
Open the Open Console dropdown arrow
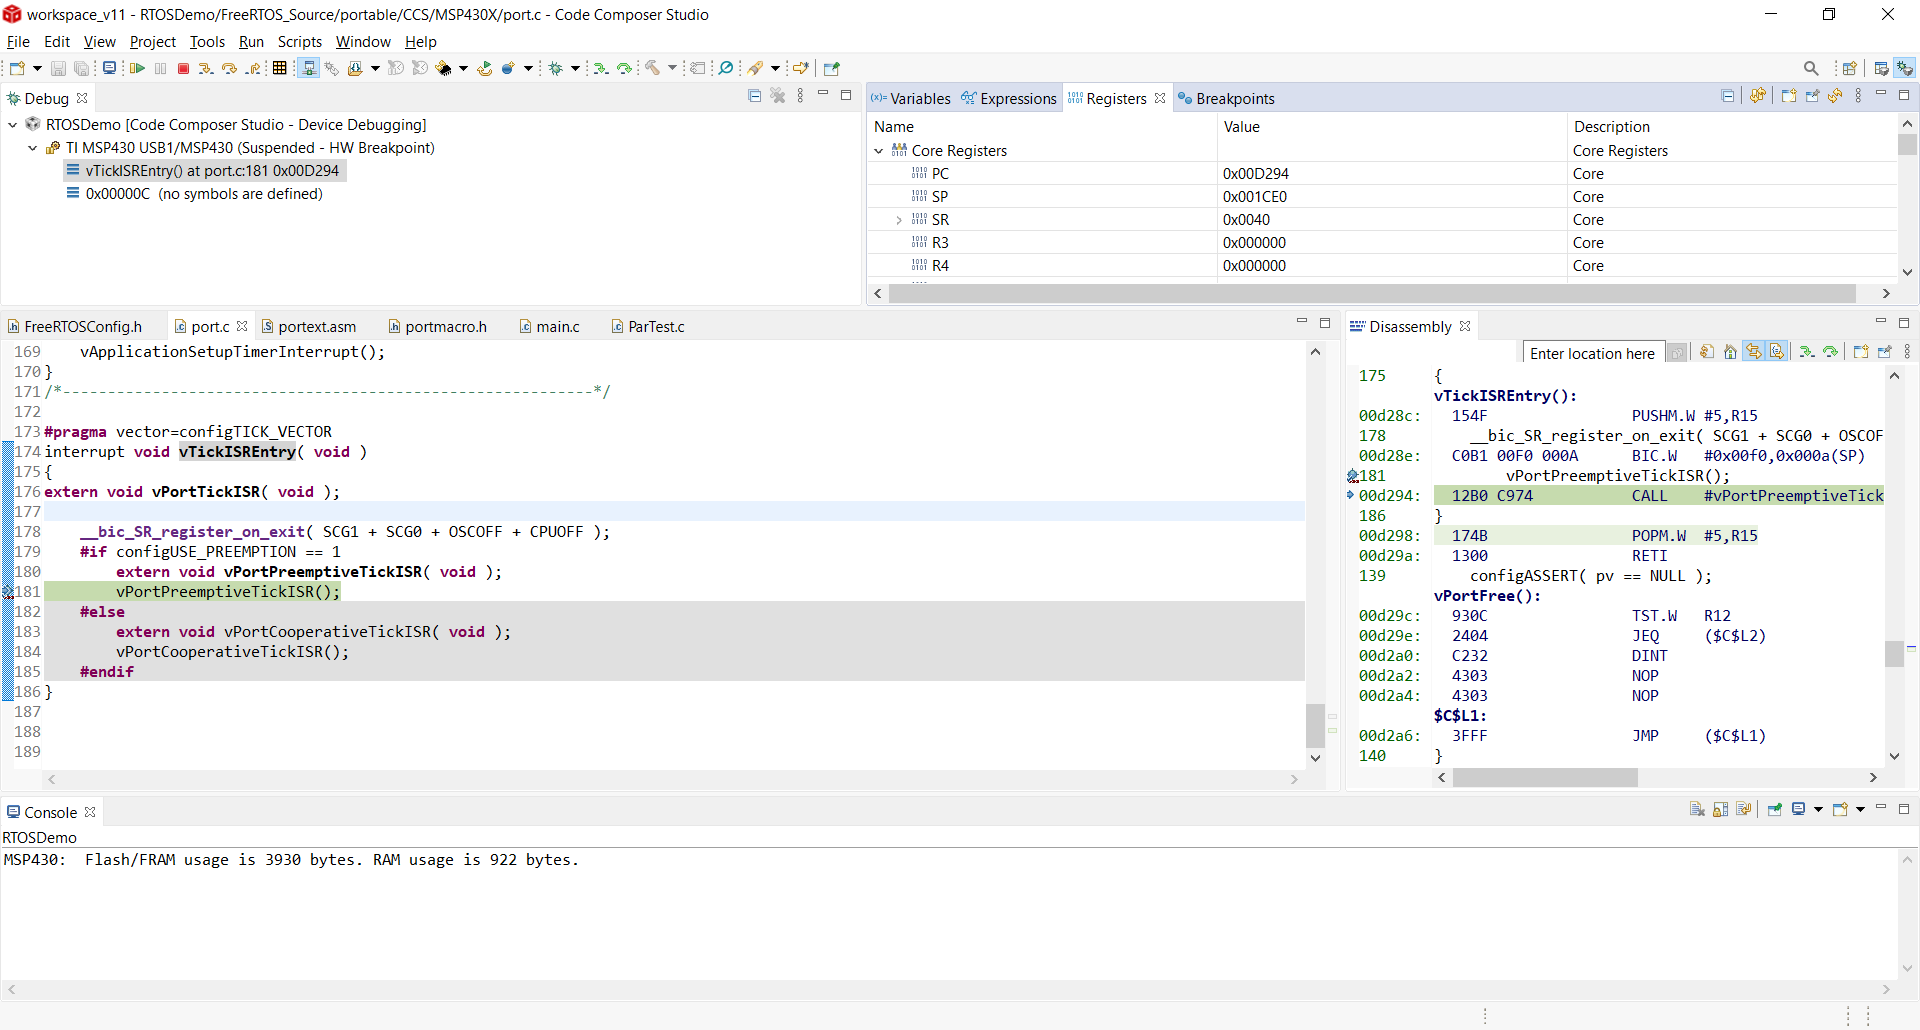pos(1861,809)
